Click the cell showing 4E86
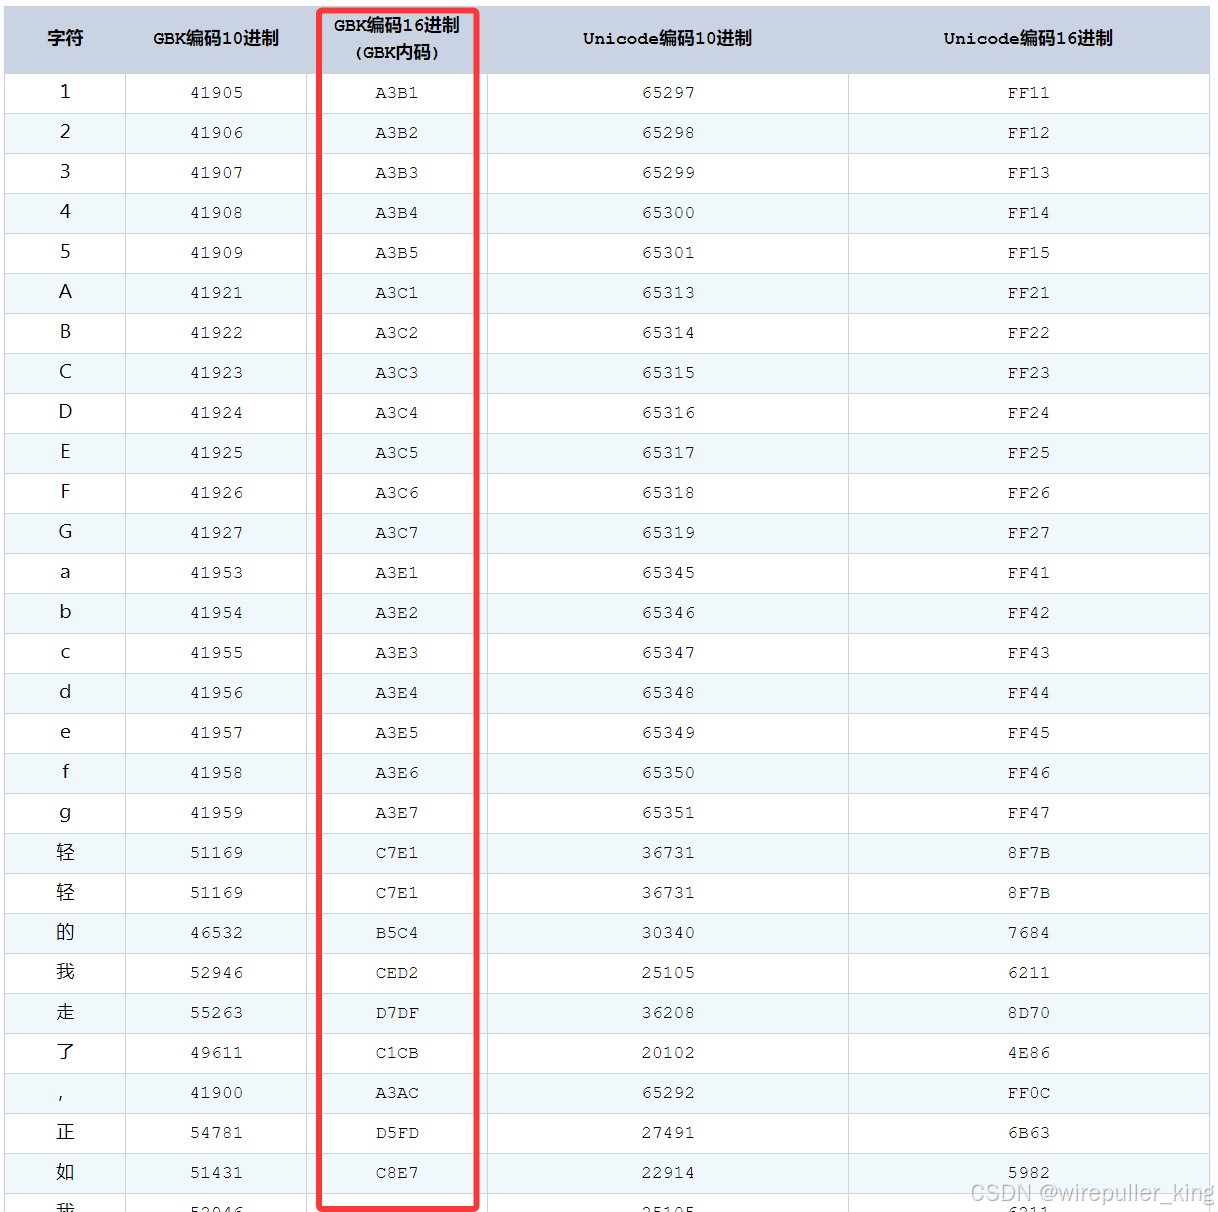1218x1212 pixels. click(x=1029, y=1053)
